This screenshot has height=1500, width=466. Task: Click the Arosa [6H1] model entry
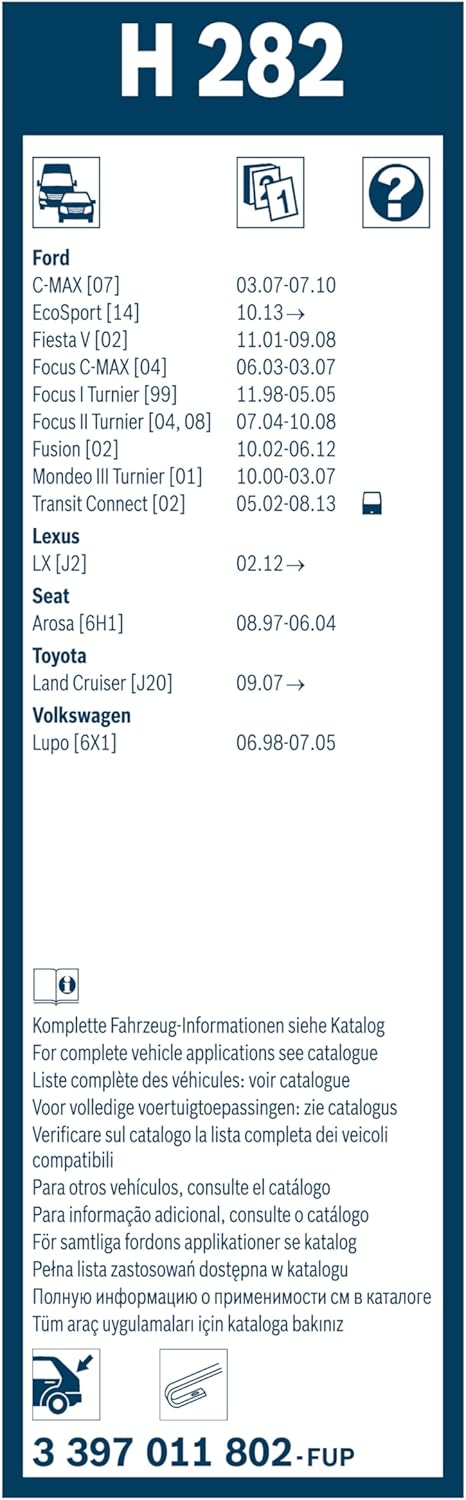coord(78,624)
